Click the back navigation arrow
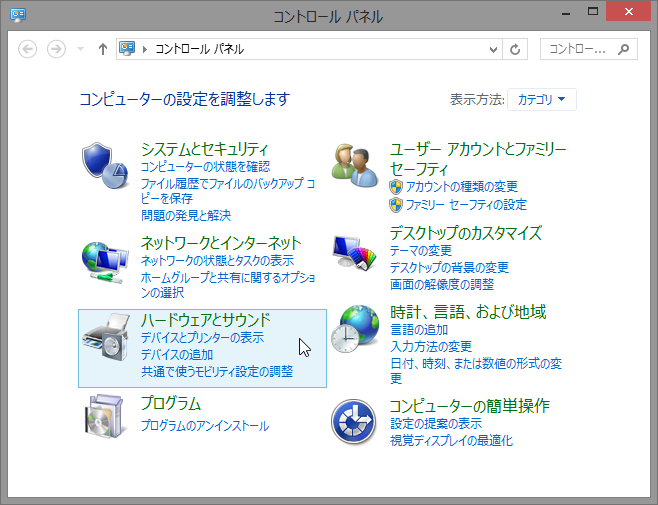The width and height of the screenshot is (658, 505). tap(28, 49)
